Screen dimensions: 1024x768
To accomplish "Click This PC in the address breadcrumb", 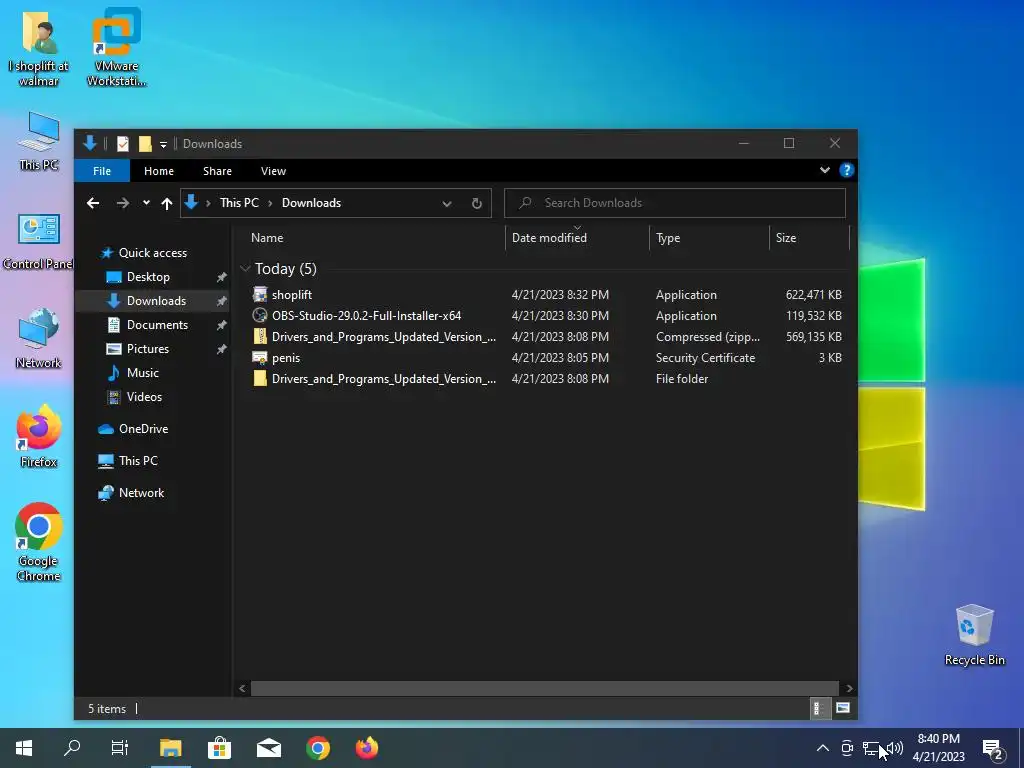I will click(239, 203).
